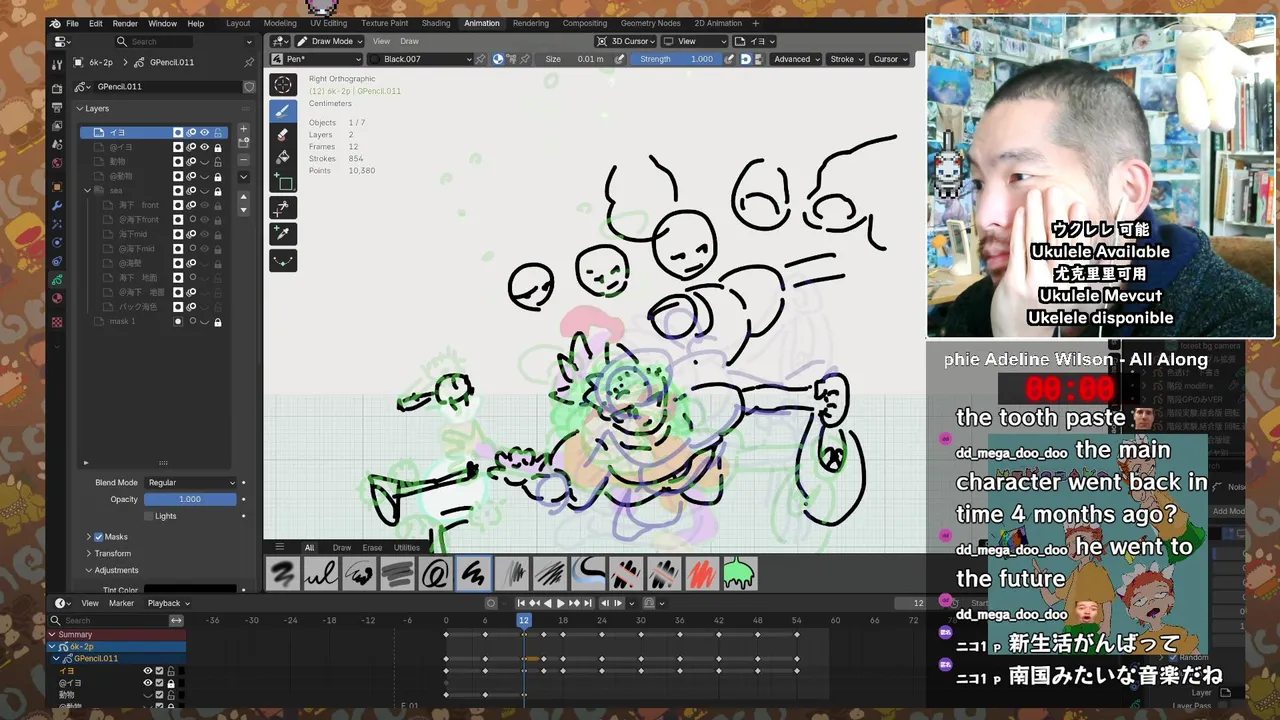Open the Render menu

125,23
